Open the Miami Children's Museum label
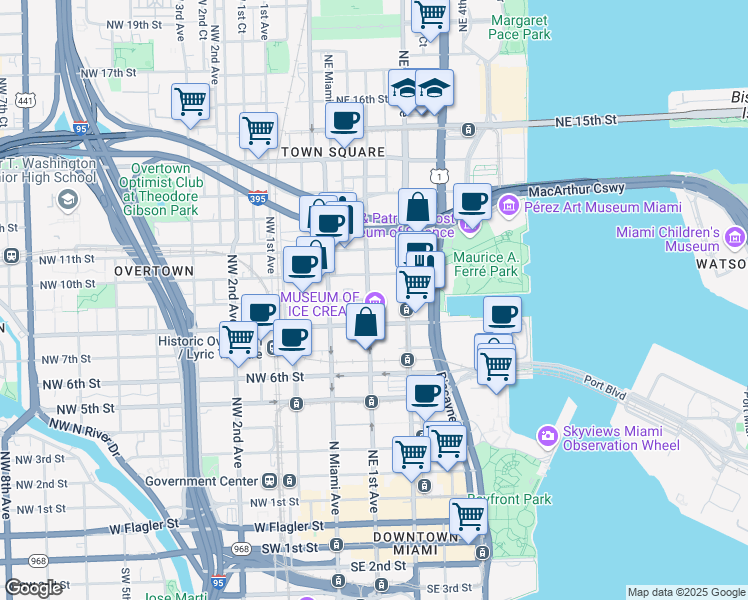Viewport: 748px width, 600px height. pyautogui.click(x=668, y=239)
